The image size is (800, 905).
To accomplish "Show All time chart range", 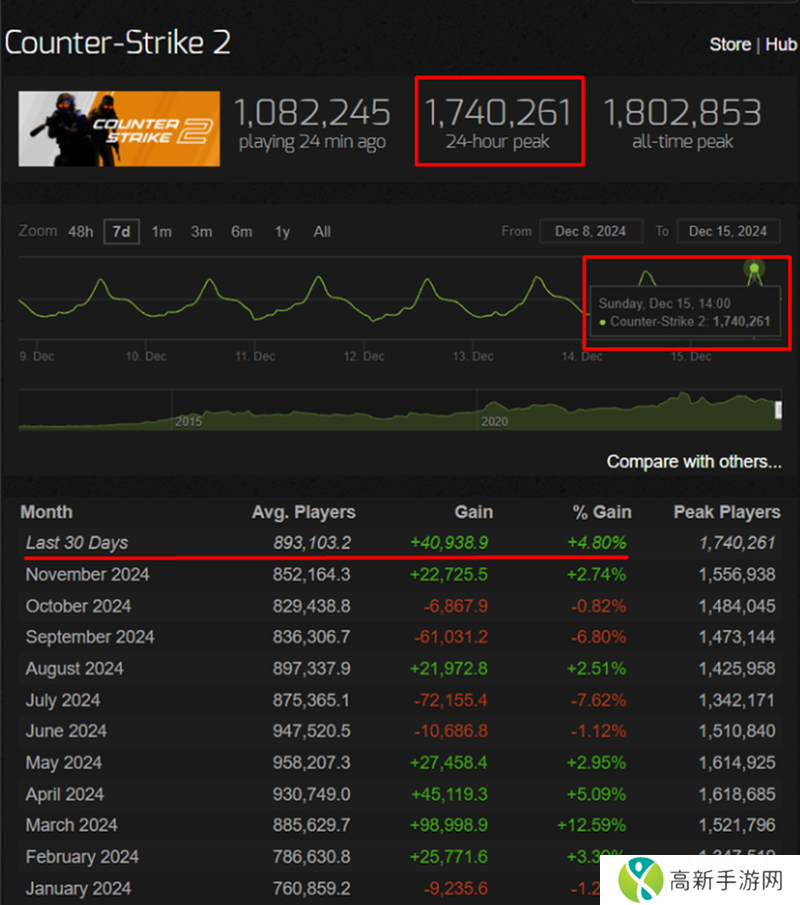I will click(x=321, y=232).
